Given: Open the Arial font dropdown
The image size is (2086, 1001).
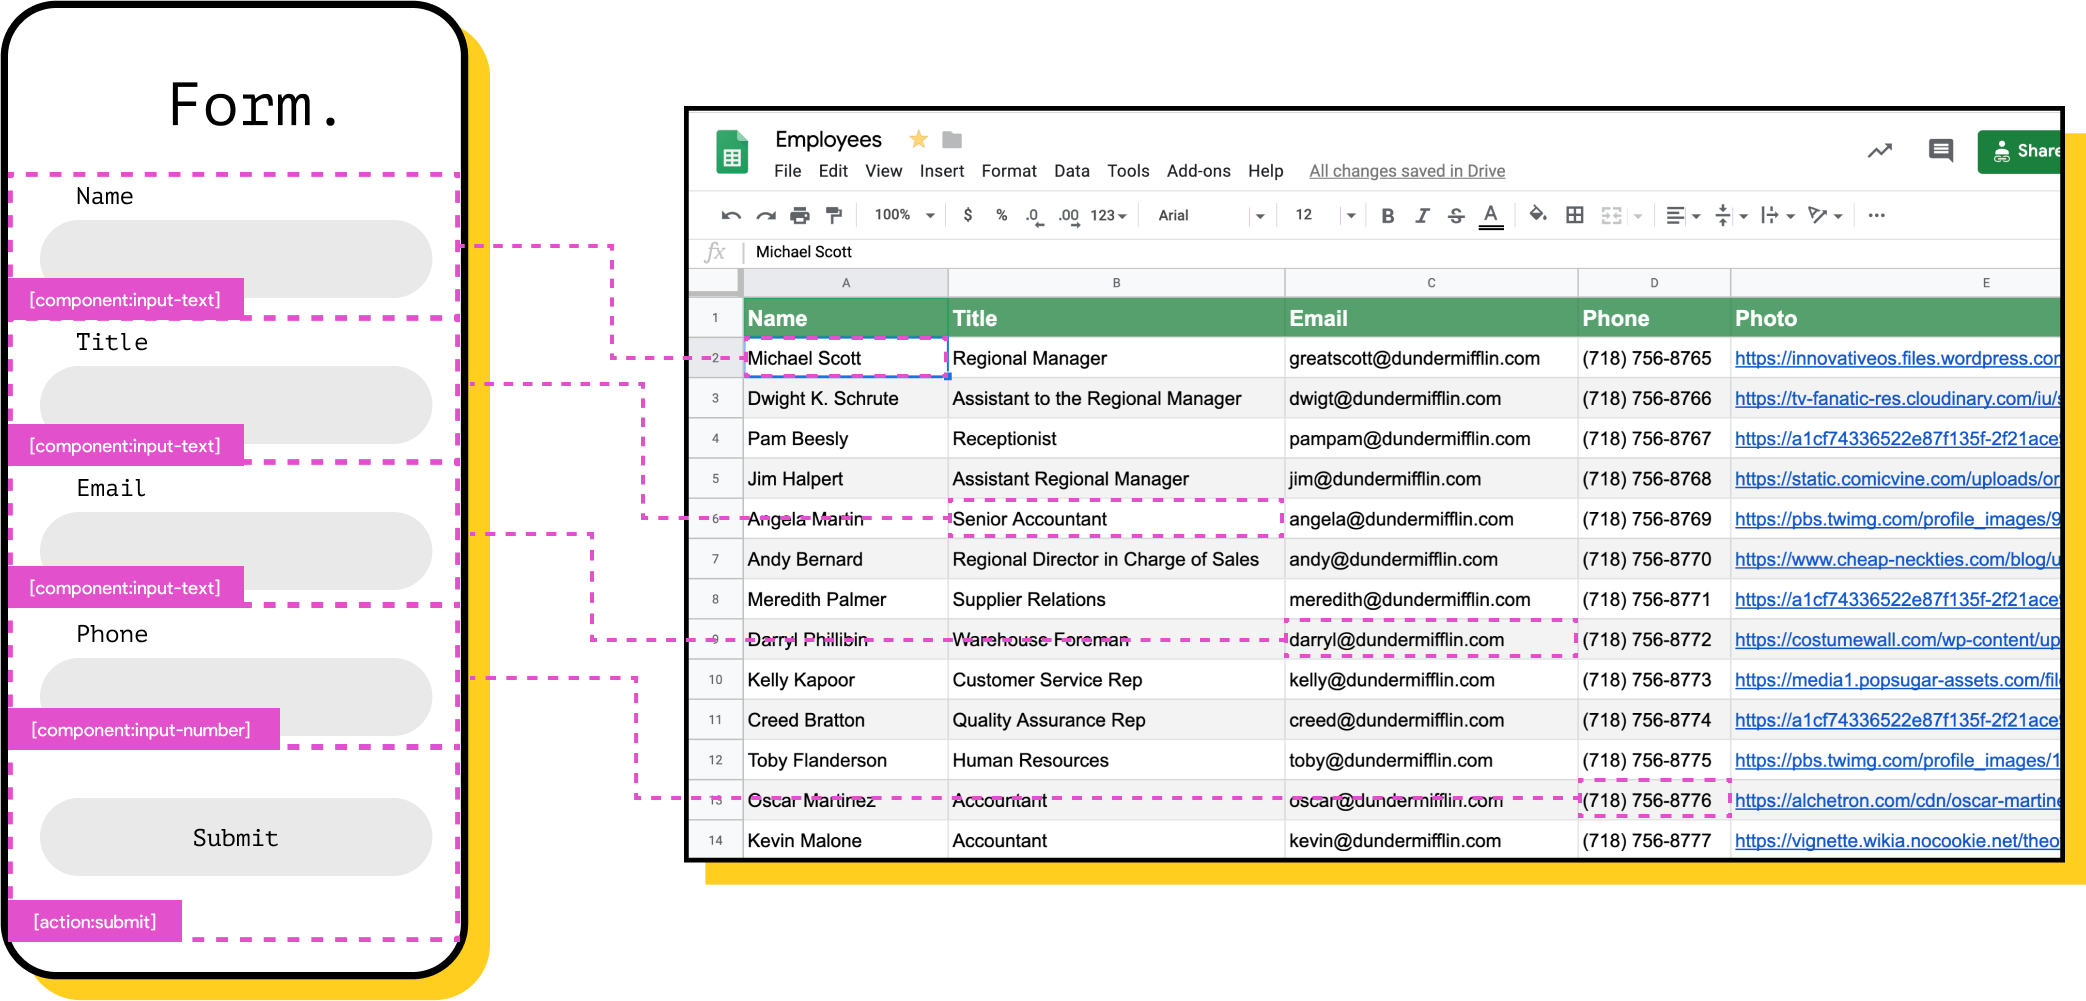Looking at the screenshot, I should pyautogui.click(x=1211, y=215).
